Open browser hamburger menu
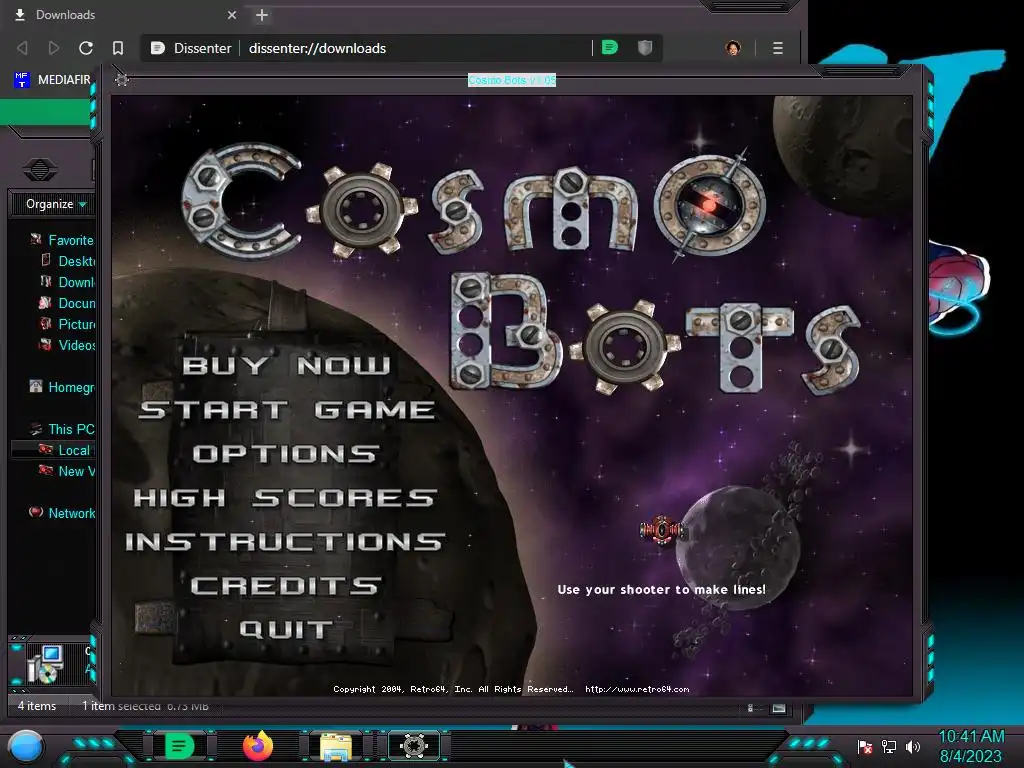Image resolution: width=1024 pixels, height=768 pixels. click(x=777, y=48)
